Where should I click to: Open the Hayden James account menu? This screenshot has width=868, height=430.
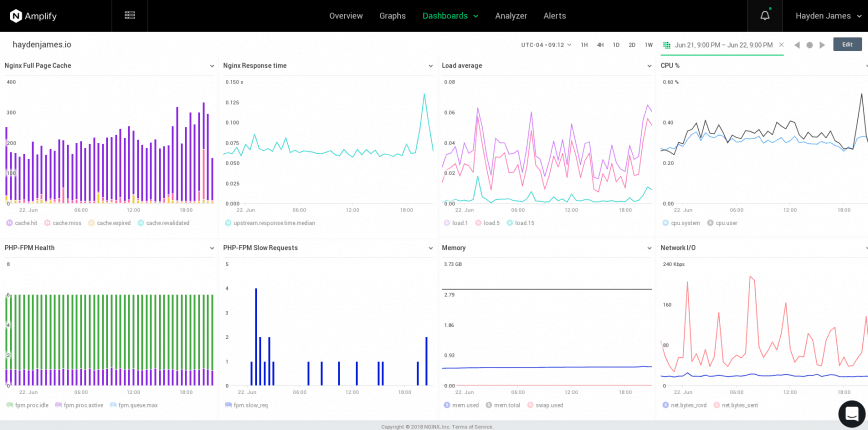pyautogui.click(x=827, y=15)
